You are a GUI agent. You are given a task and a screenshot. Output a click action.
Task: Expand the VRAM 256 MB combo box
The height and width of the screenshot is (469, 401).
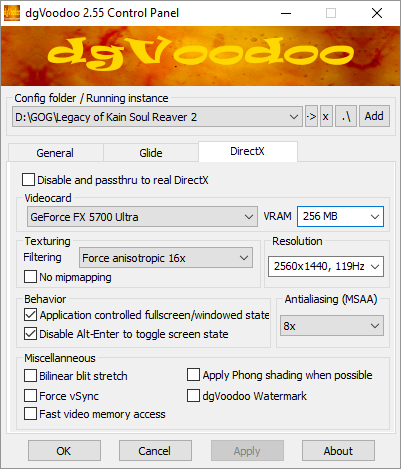[340, 217]
